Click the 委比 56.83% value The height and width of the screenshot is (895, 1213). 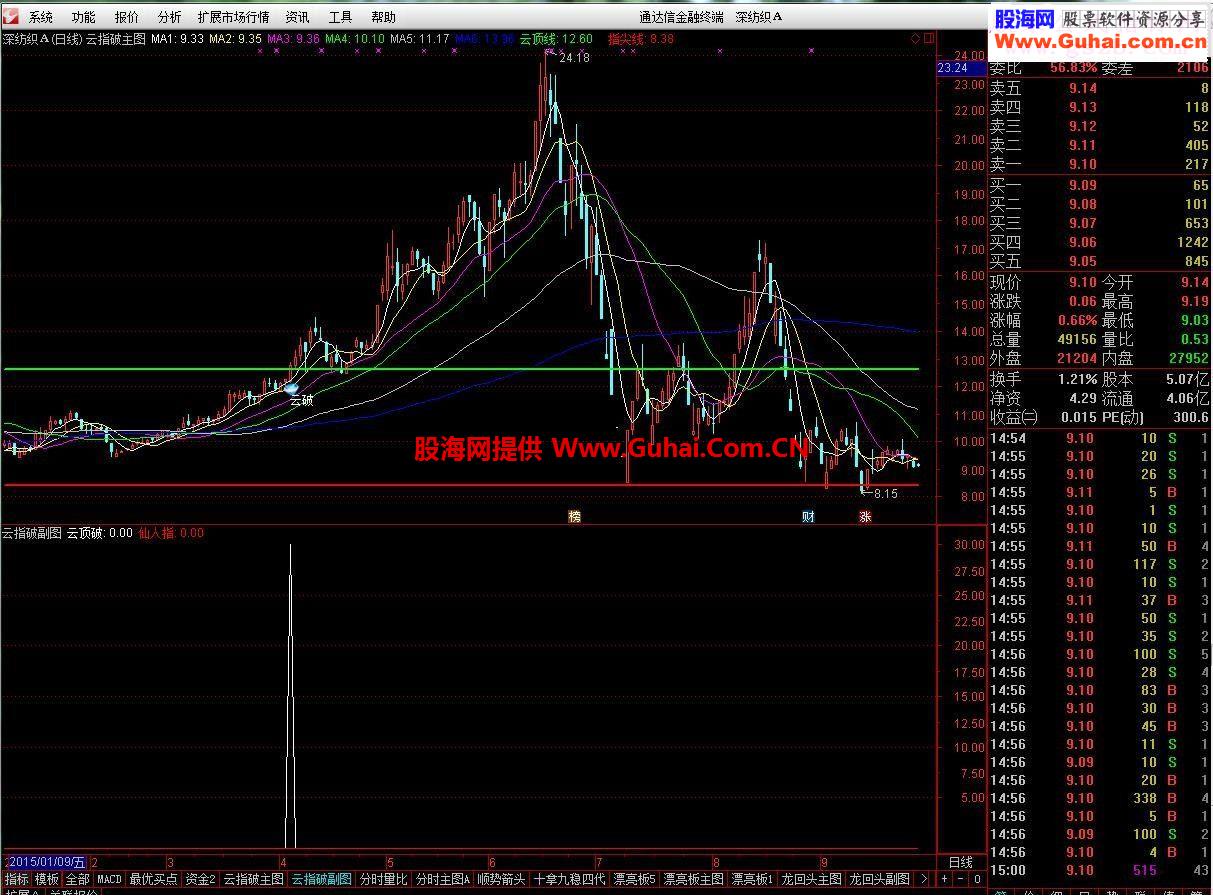click(x=1073, y=67)
